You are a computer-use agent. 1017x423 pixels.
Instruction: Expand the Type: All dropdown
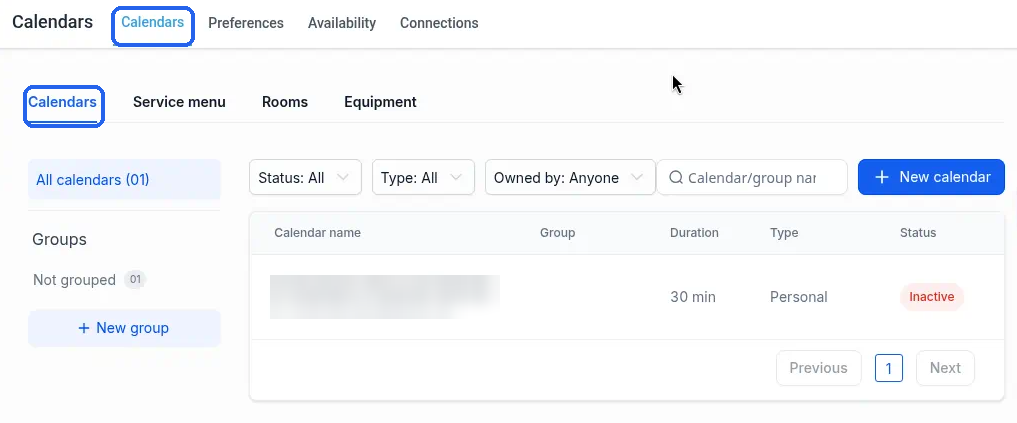pos(424,178)
